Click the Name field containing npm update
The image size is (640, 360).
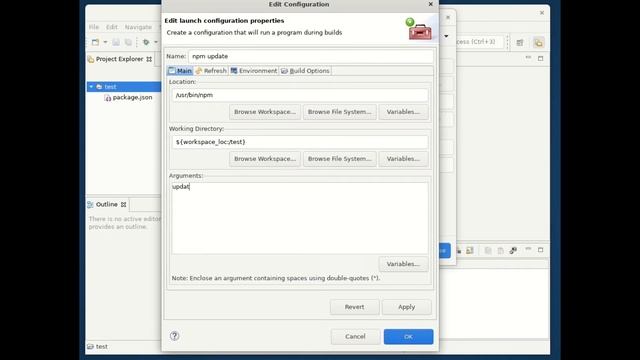[311, 56]
